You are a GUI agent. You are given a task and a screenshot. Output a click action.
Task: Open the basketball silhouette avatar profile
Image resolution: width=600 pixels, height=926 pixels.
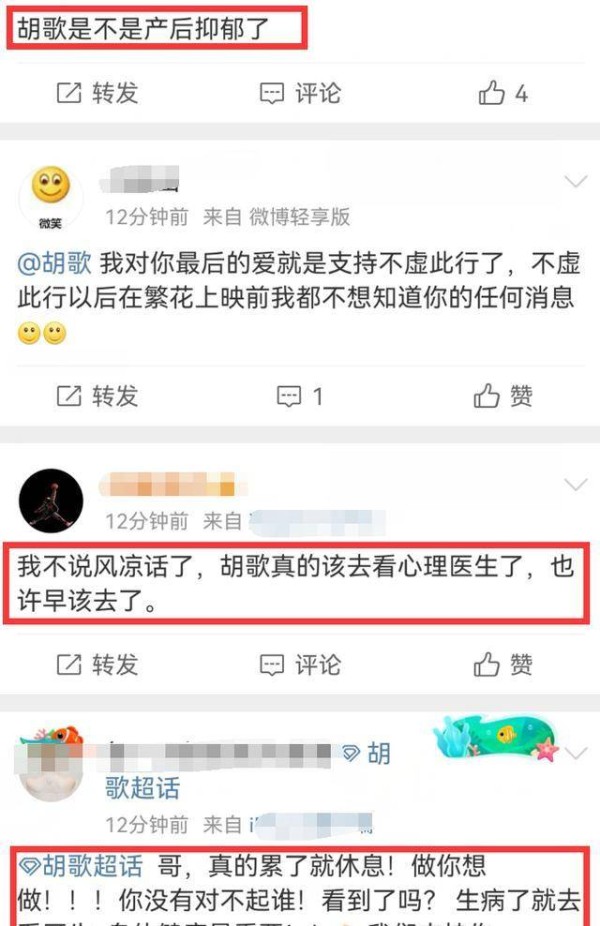point(51,501)
